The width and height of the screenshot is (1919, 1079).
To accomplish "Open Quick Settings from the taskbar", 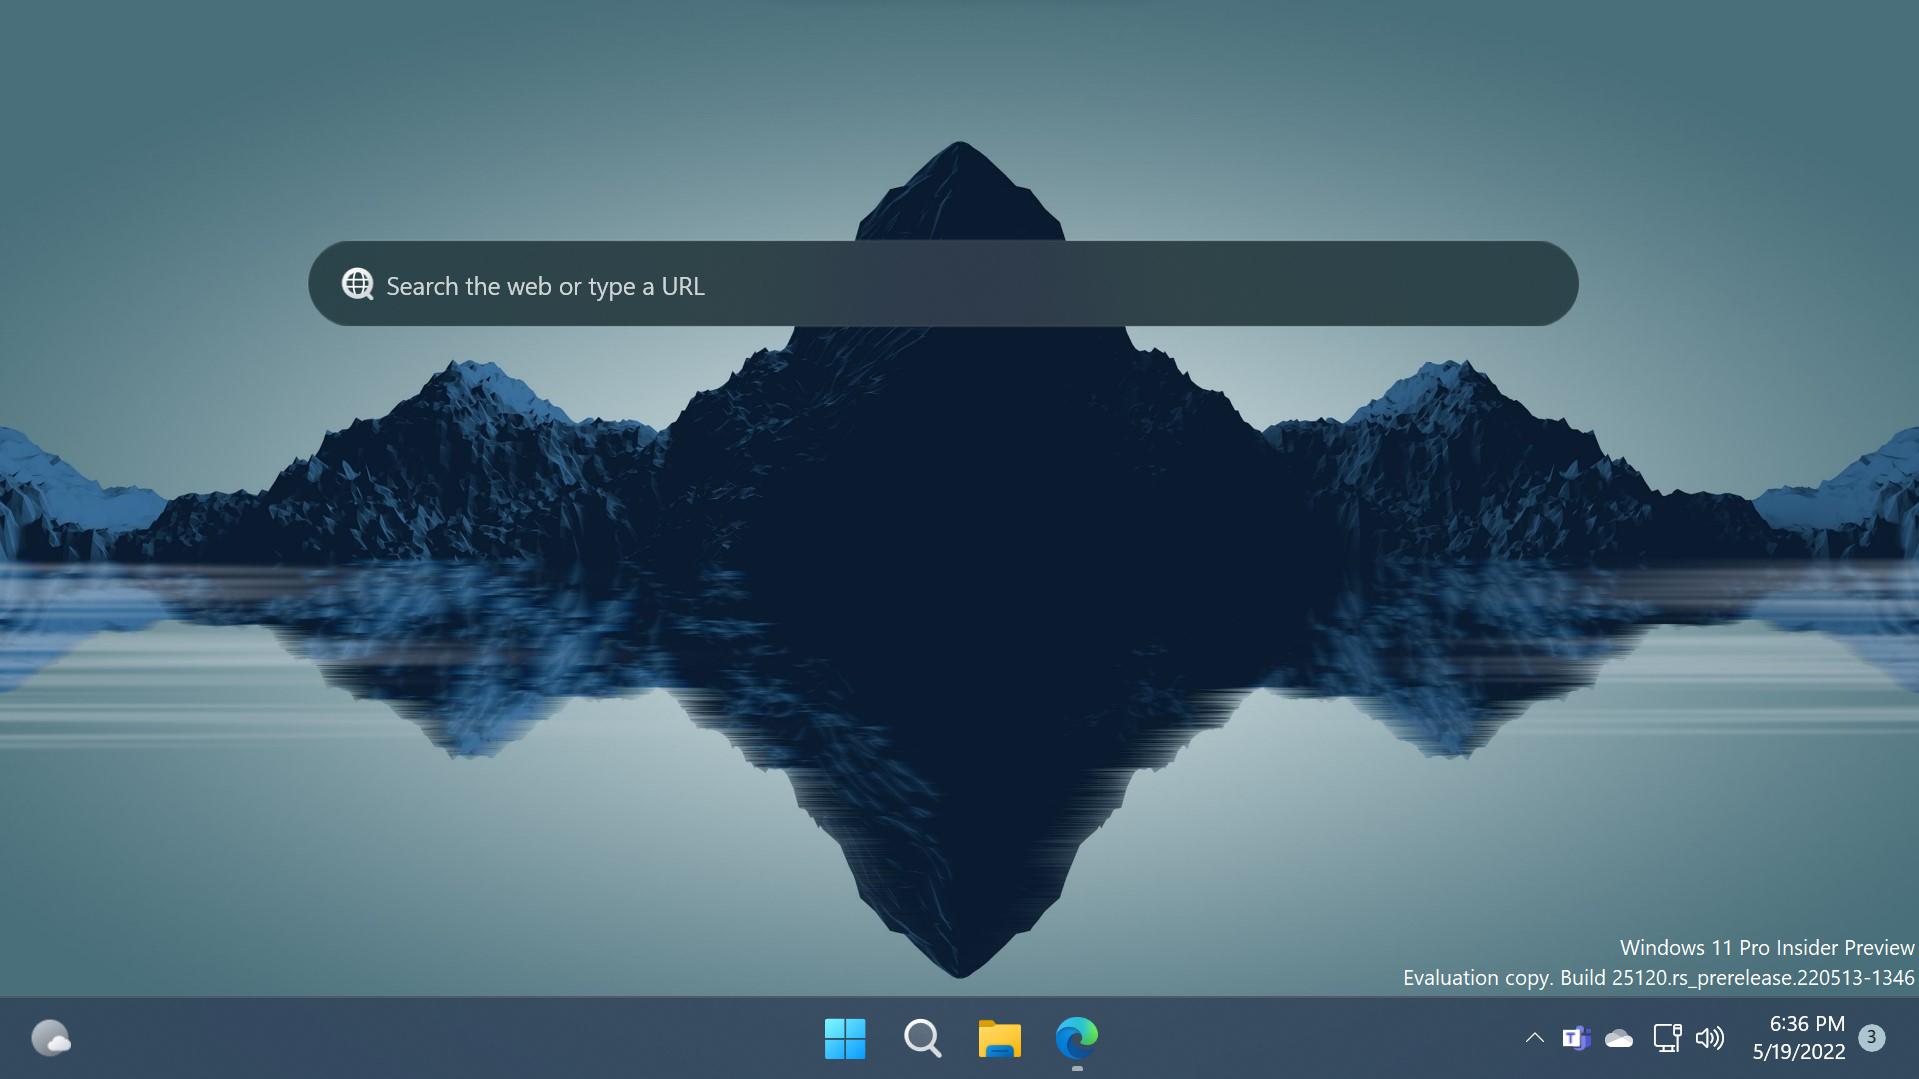I will click(1688, 1038).
